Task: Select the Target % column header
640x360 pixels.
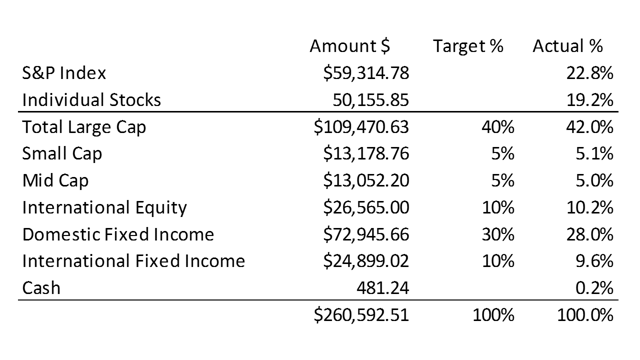Action: pos(468,46)
